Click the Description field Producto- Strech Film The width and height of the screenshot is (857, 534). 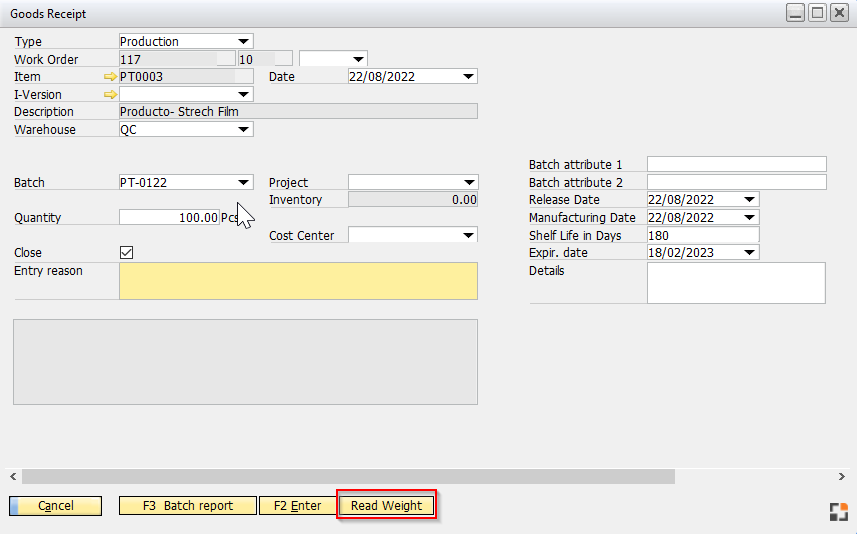pos(298,112)
